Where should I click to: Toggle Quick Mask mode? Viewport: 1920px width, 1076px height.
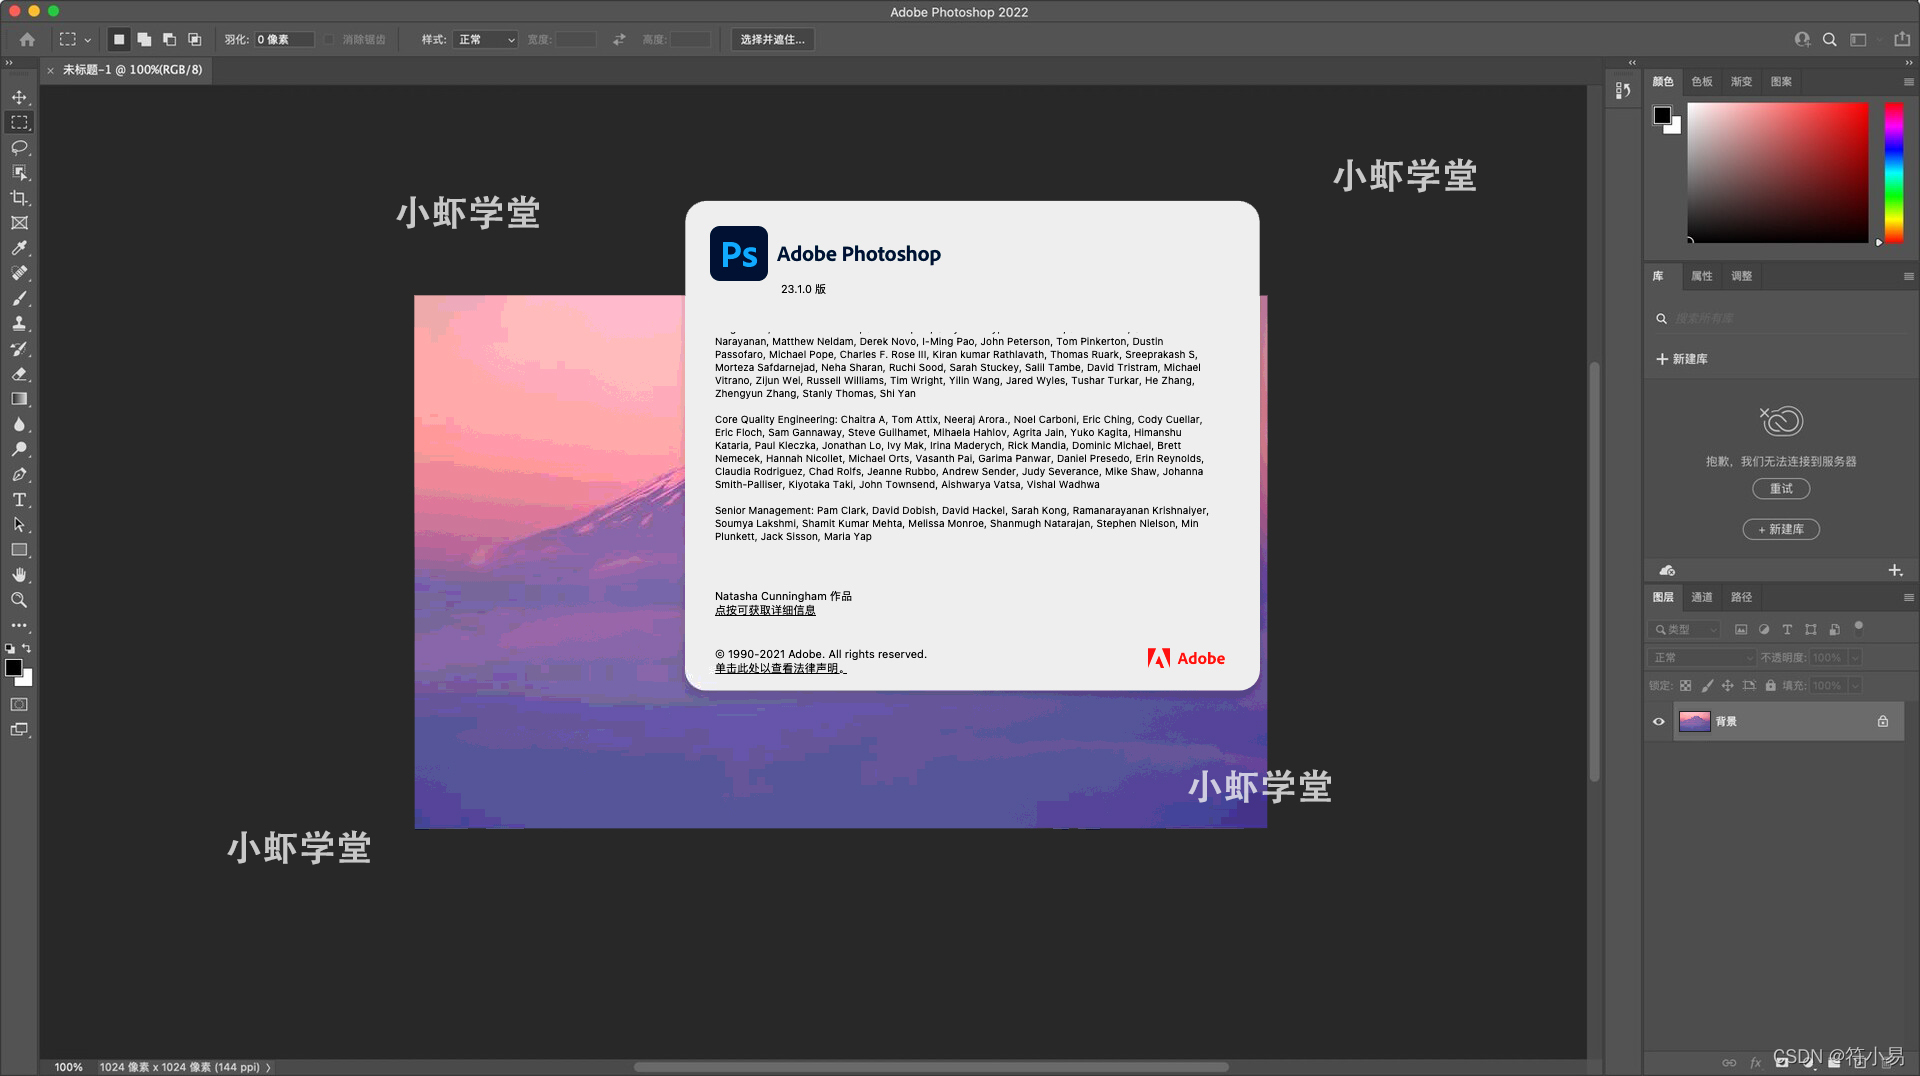[19, 704]
